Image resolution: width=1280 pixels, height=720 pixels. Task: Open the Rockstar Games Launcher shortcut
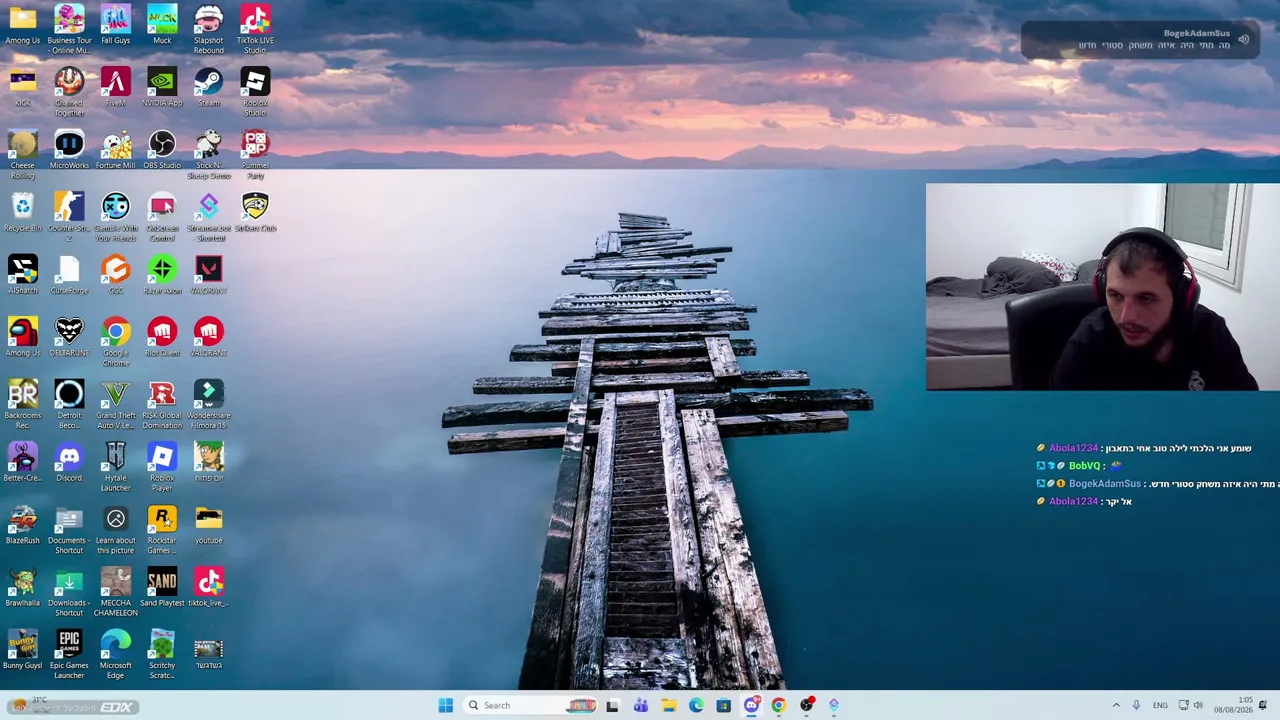[x=162, y=530]
